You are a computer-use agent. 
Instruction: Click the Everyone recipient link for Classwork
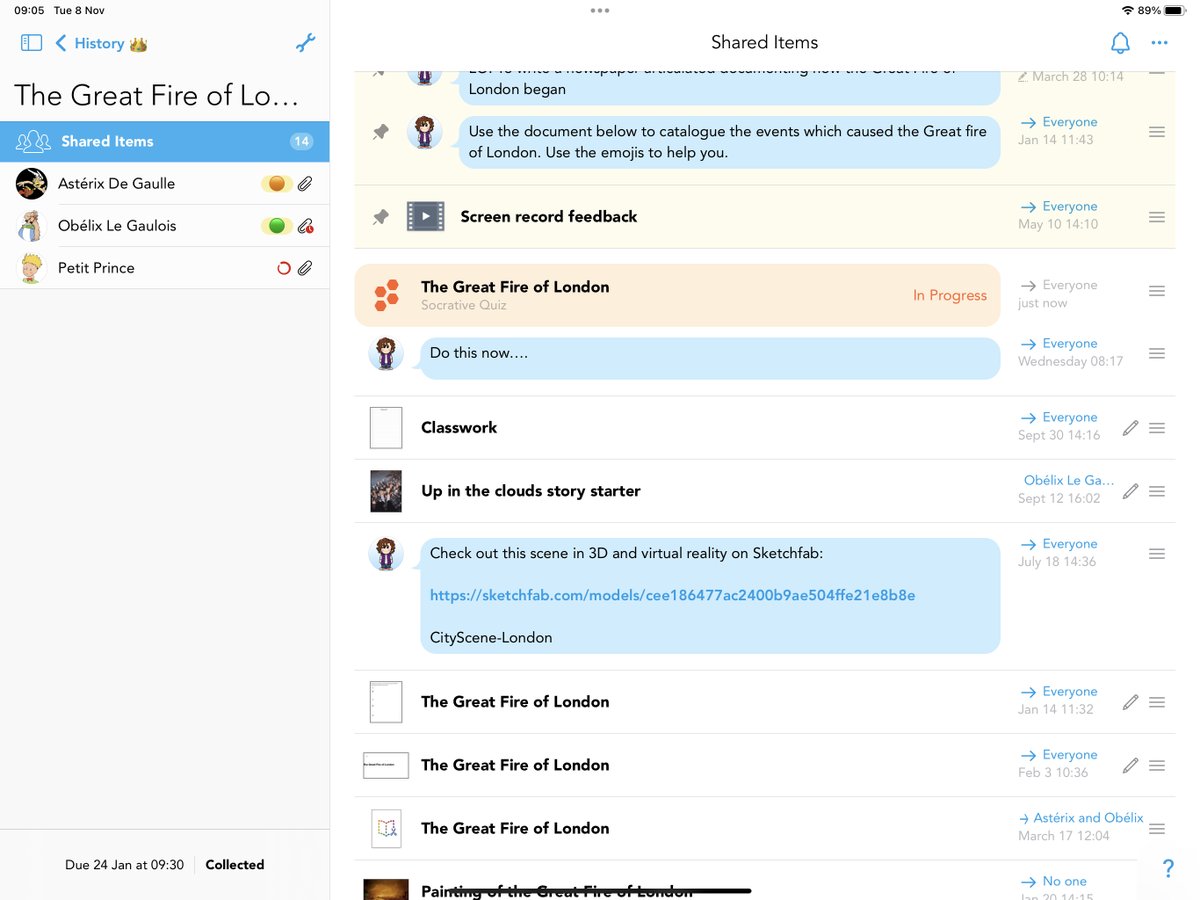click(x=1067, y=417)
